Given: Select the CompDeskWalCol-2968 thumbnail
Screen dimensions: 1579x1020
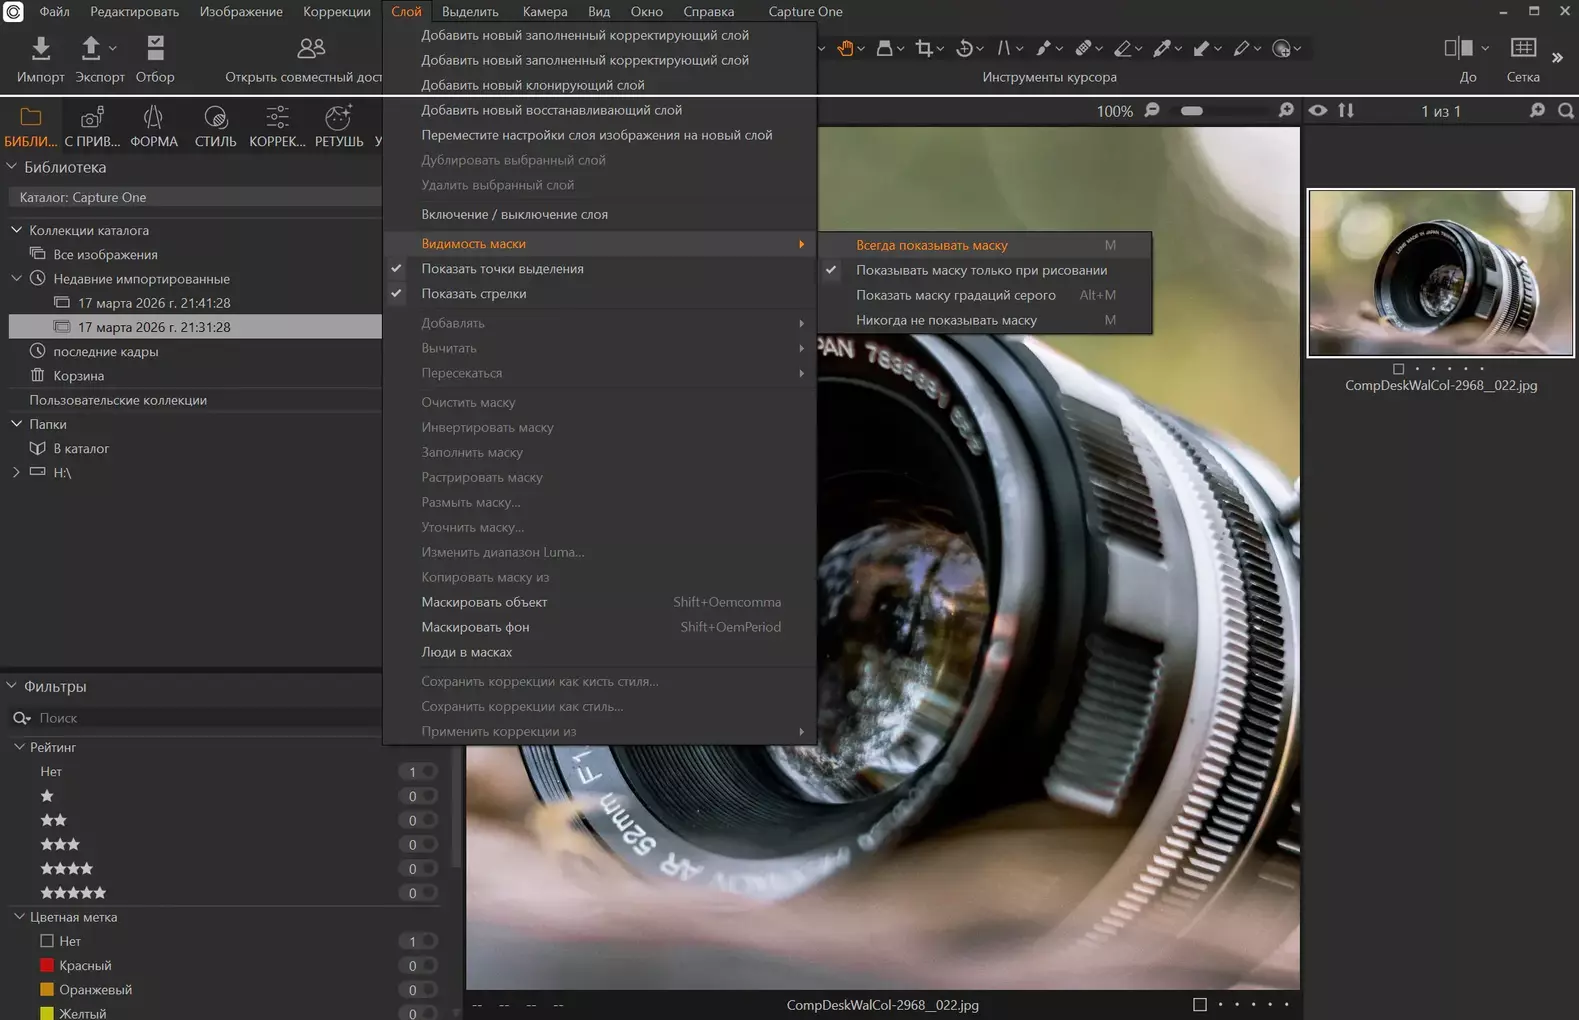Looking at the screenshot, I should (1440, 273).
